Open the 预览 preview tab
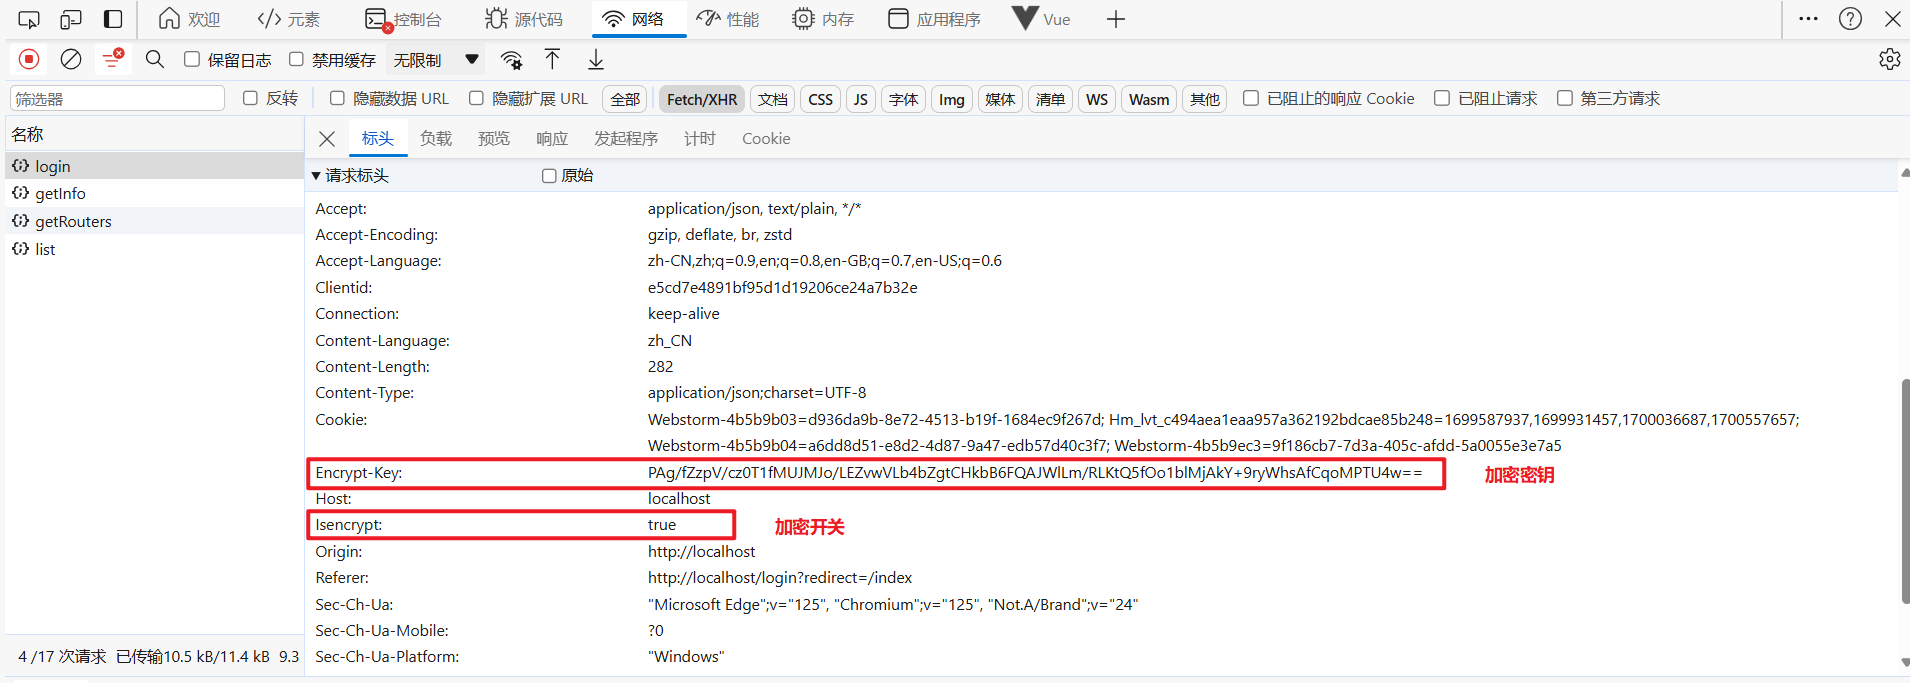Screen dimensions: 1910x683 tap(494, 139)
